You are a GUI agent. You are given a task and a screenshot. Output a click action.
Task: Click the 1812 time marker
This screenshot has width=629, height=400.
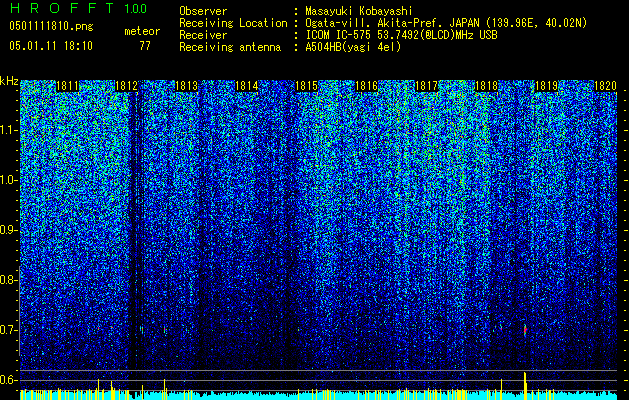coord(127,86)
